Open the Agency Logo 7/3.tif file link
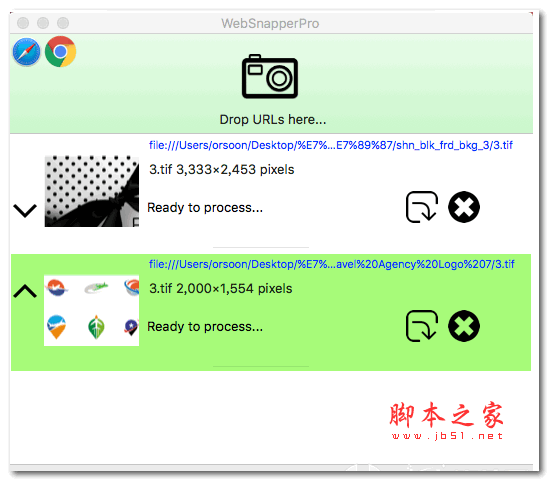550x482 pixels. point(331,264)
